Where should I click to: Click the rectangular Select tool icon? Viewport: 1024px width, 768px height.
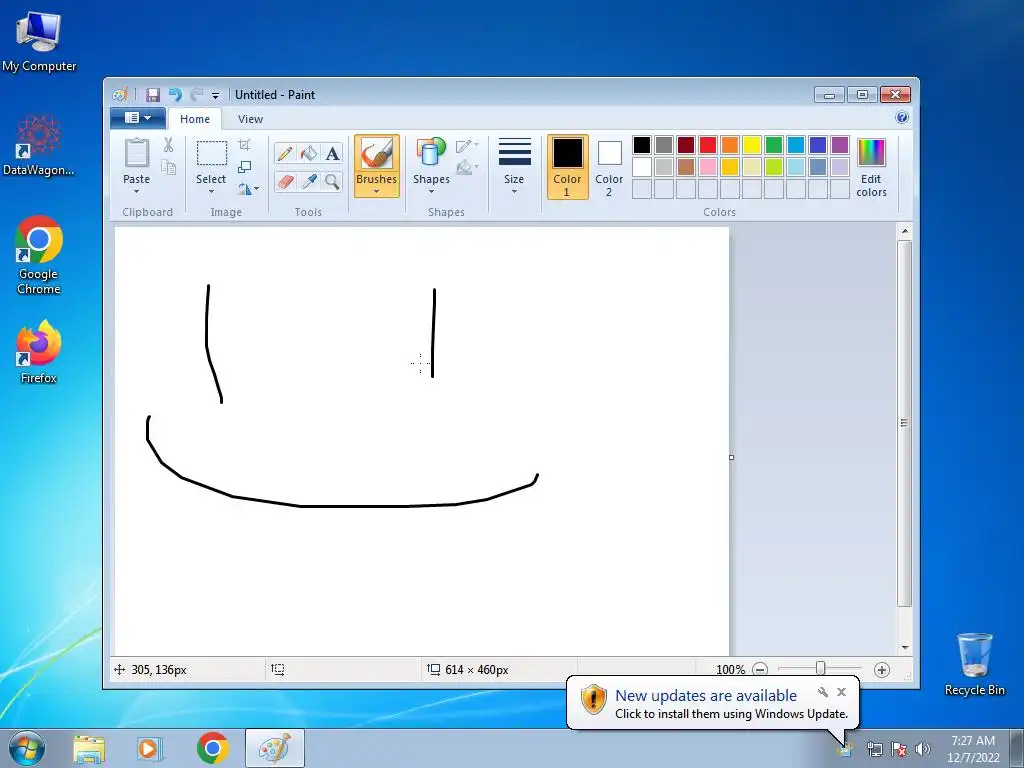pyautogui.click(x=212, y=153)
